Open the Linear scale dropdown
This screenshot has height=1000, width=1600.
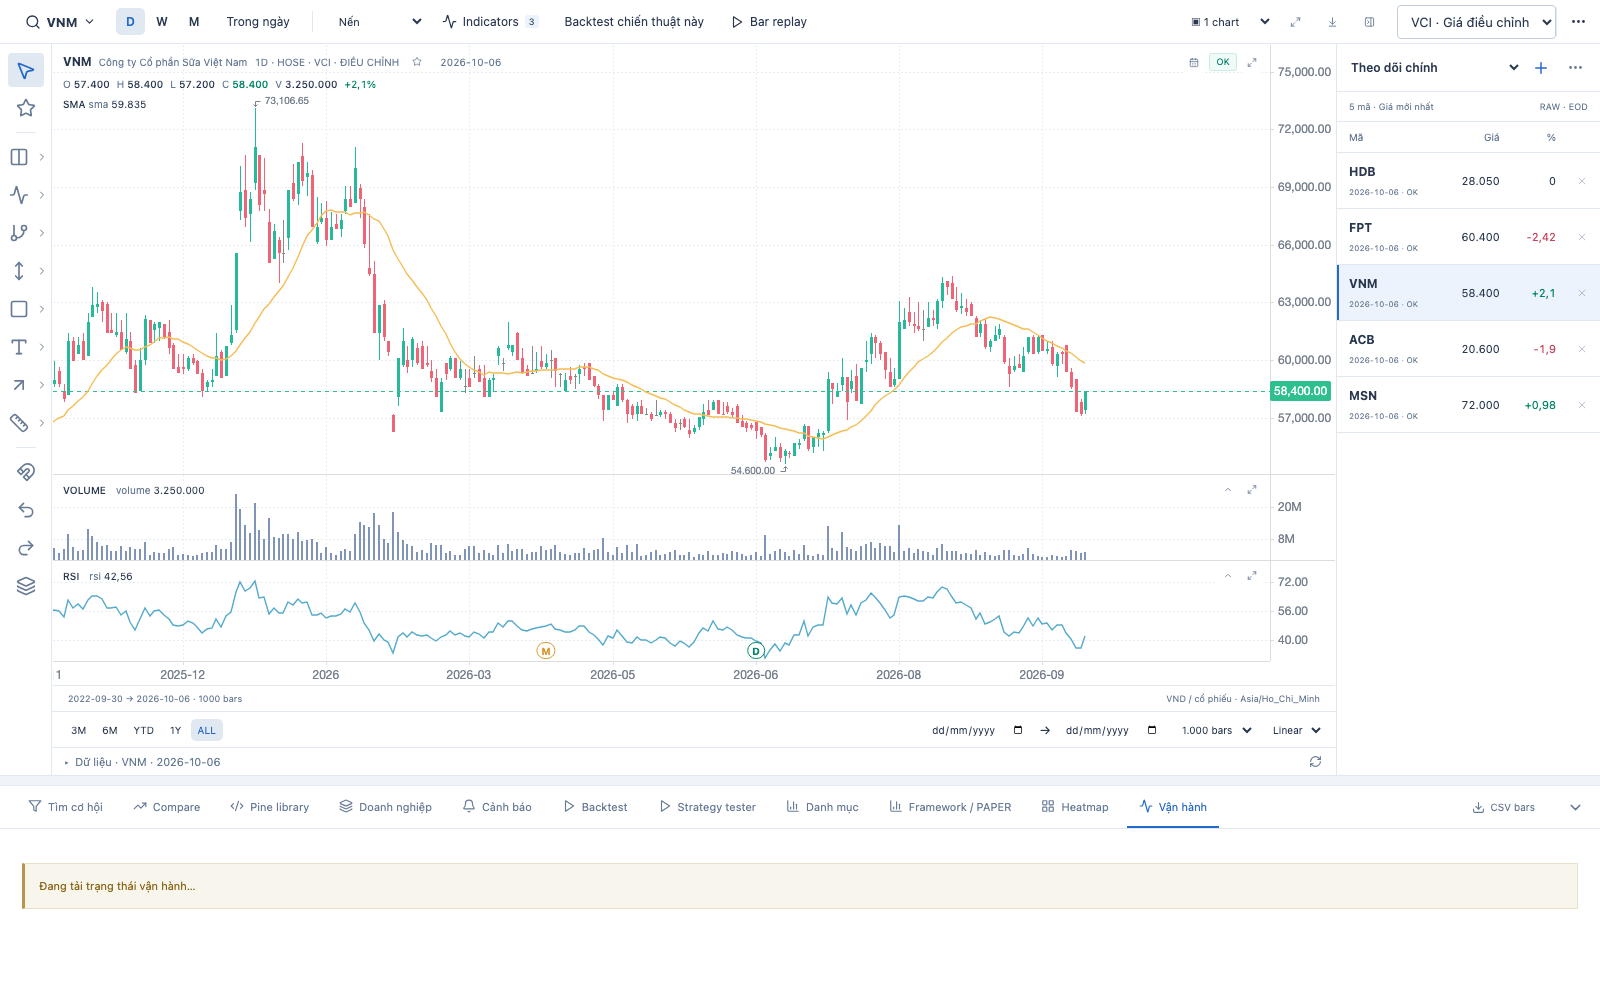pos(1297,731)
